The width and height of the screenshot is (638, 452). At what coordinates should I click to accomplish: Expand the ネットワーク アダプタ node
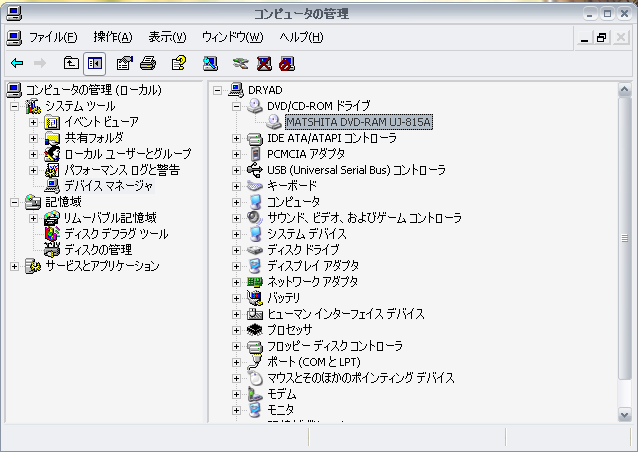pyautogui.click(x=237, y=282)
